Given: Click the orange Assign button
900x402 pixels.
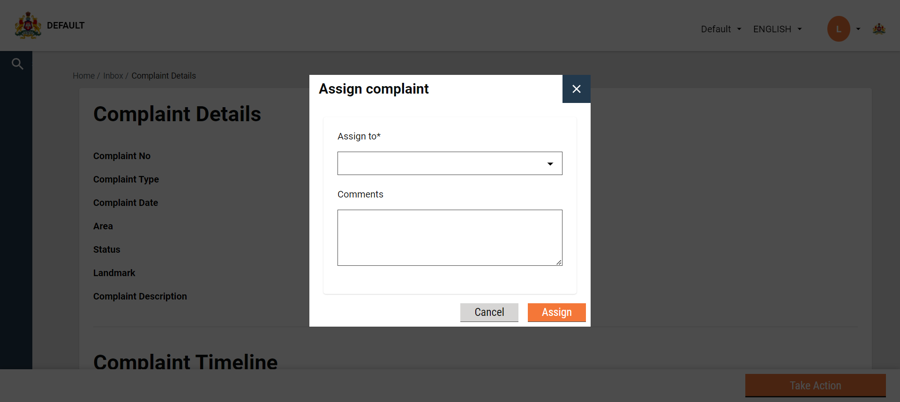Looking at the screenshot, I should 556,312.
